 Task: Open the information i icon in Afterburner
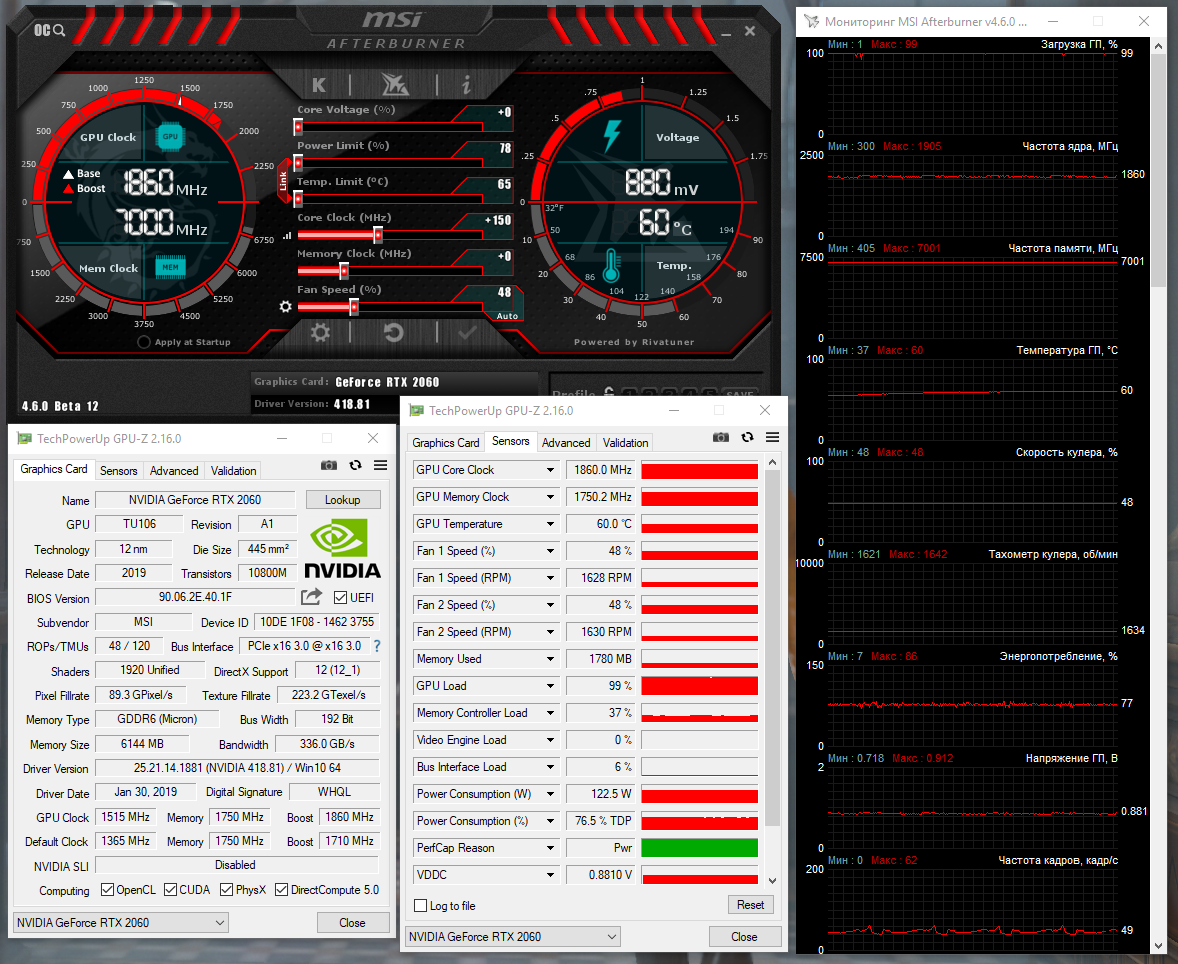pos(466,85)
